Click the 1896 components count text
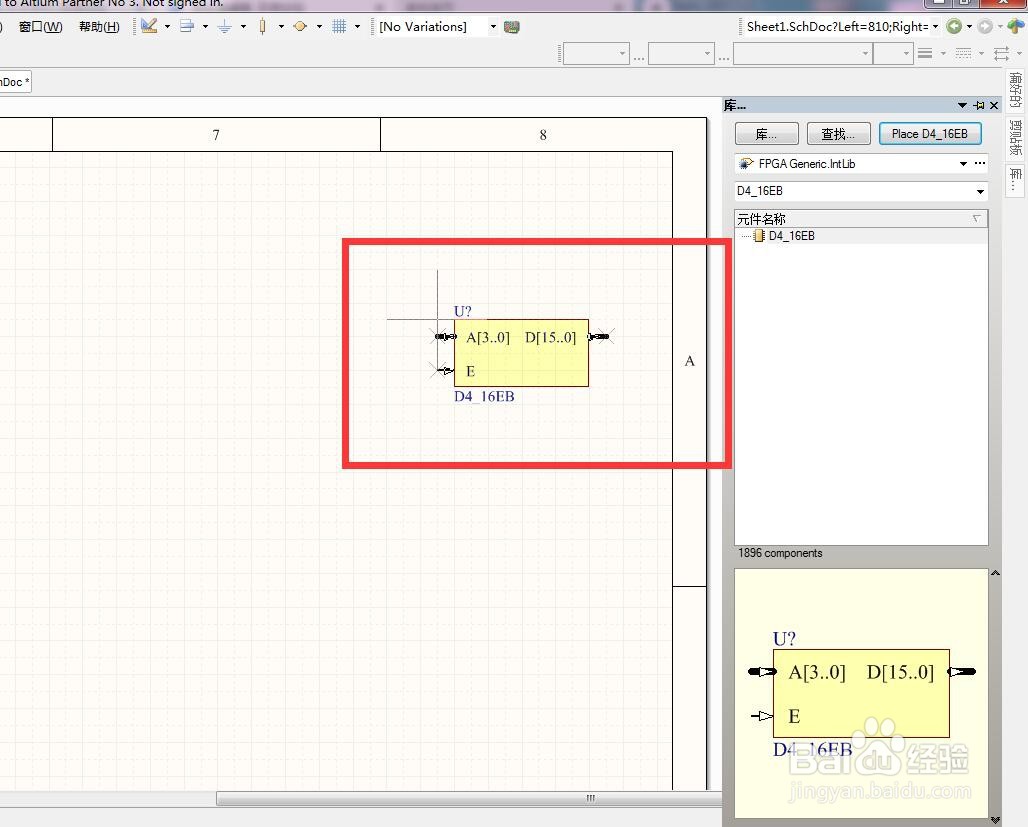Screen dimensions: 1028x827 pyautogui.click(x=780, y=553)
